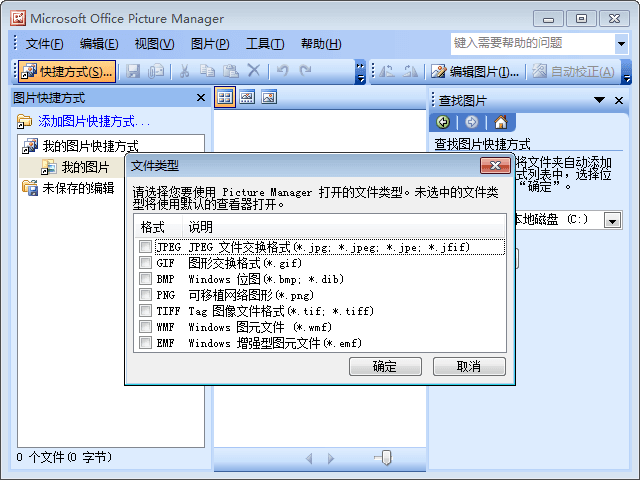Screen dimensions: 640x480
Task: Open 编辑图片(I)... edit pictures tool
Action: pyautogui.click(x=475, y=71)
